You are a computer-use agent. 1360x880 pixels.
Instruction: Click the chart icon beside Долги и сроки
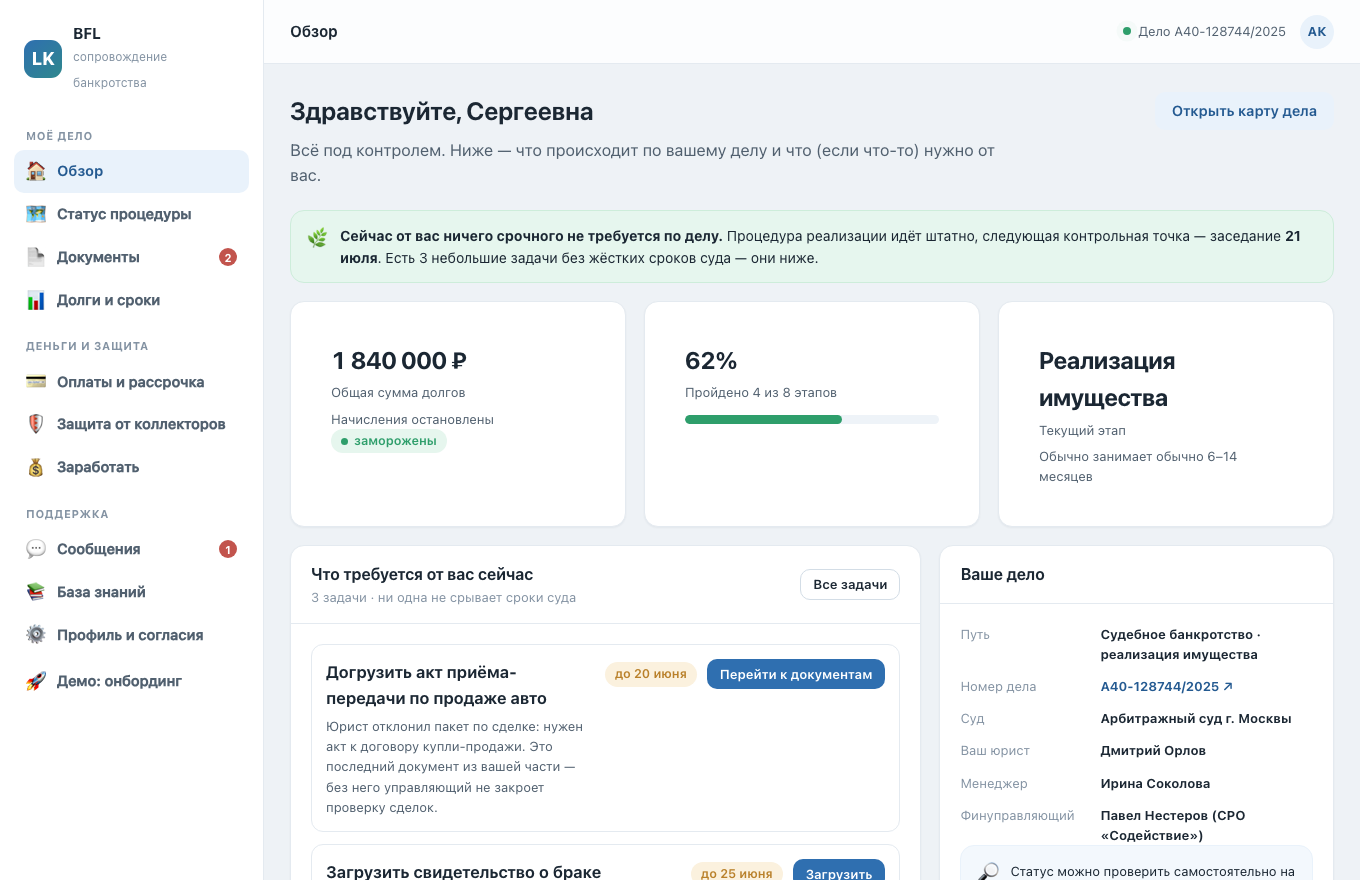point(36,300)
